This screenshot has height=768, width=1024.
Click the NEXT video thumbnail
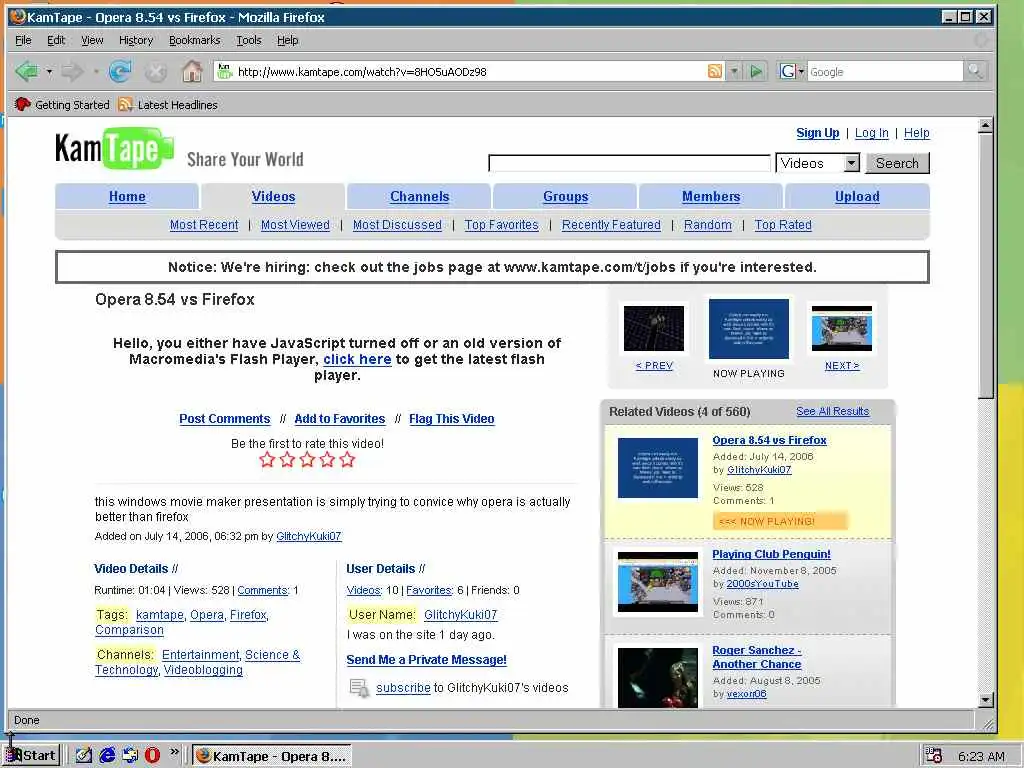842,328
